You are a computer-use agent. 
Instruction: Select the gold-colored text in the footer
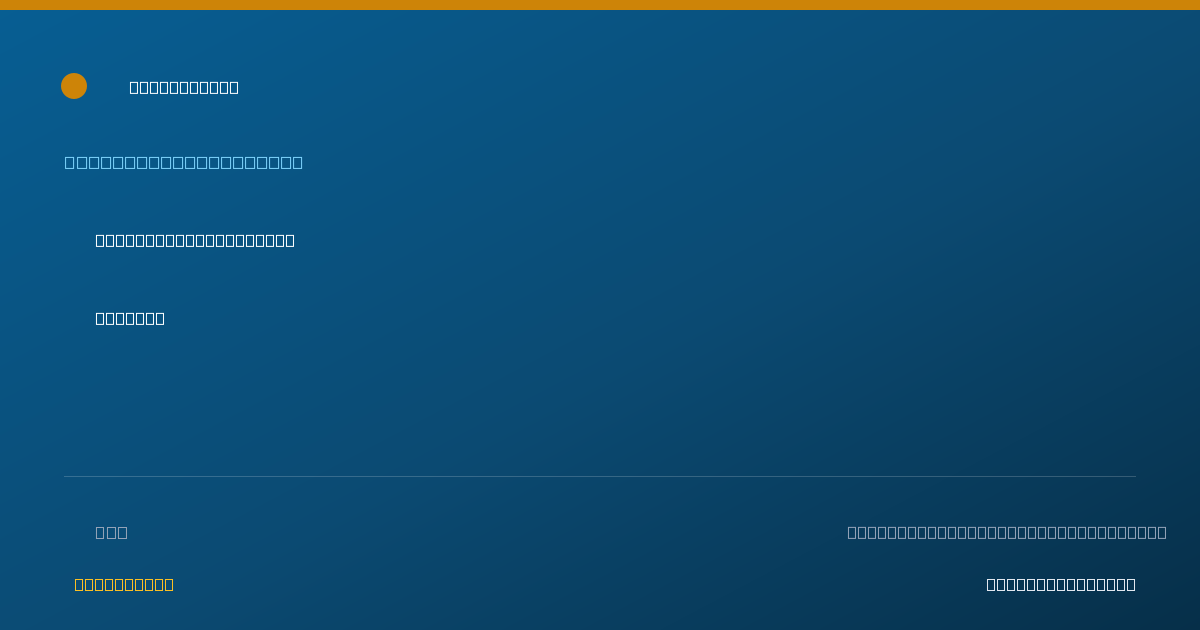(124, 584)
